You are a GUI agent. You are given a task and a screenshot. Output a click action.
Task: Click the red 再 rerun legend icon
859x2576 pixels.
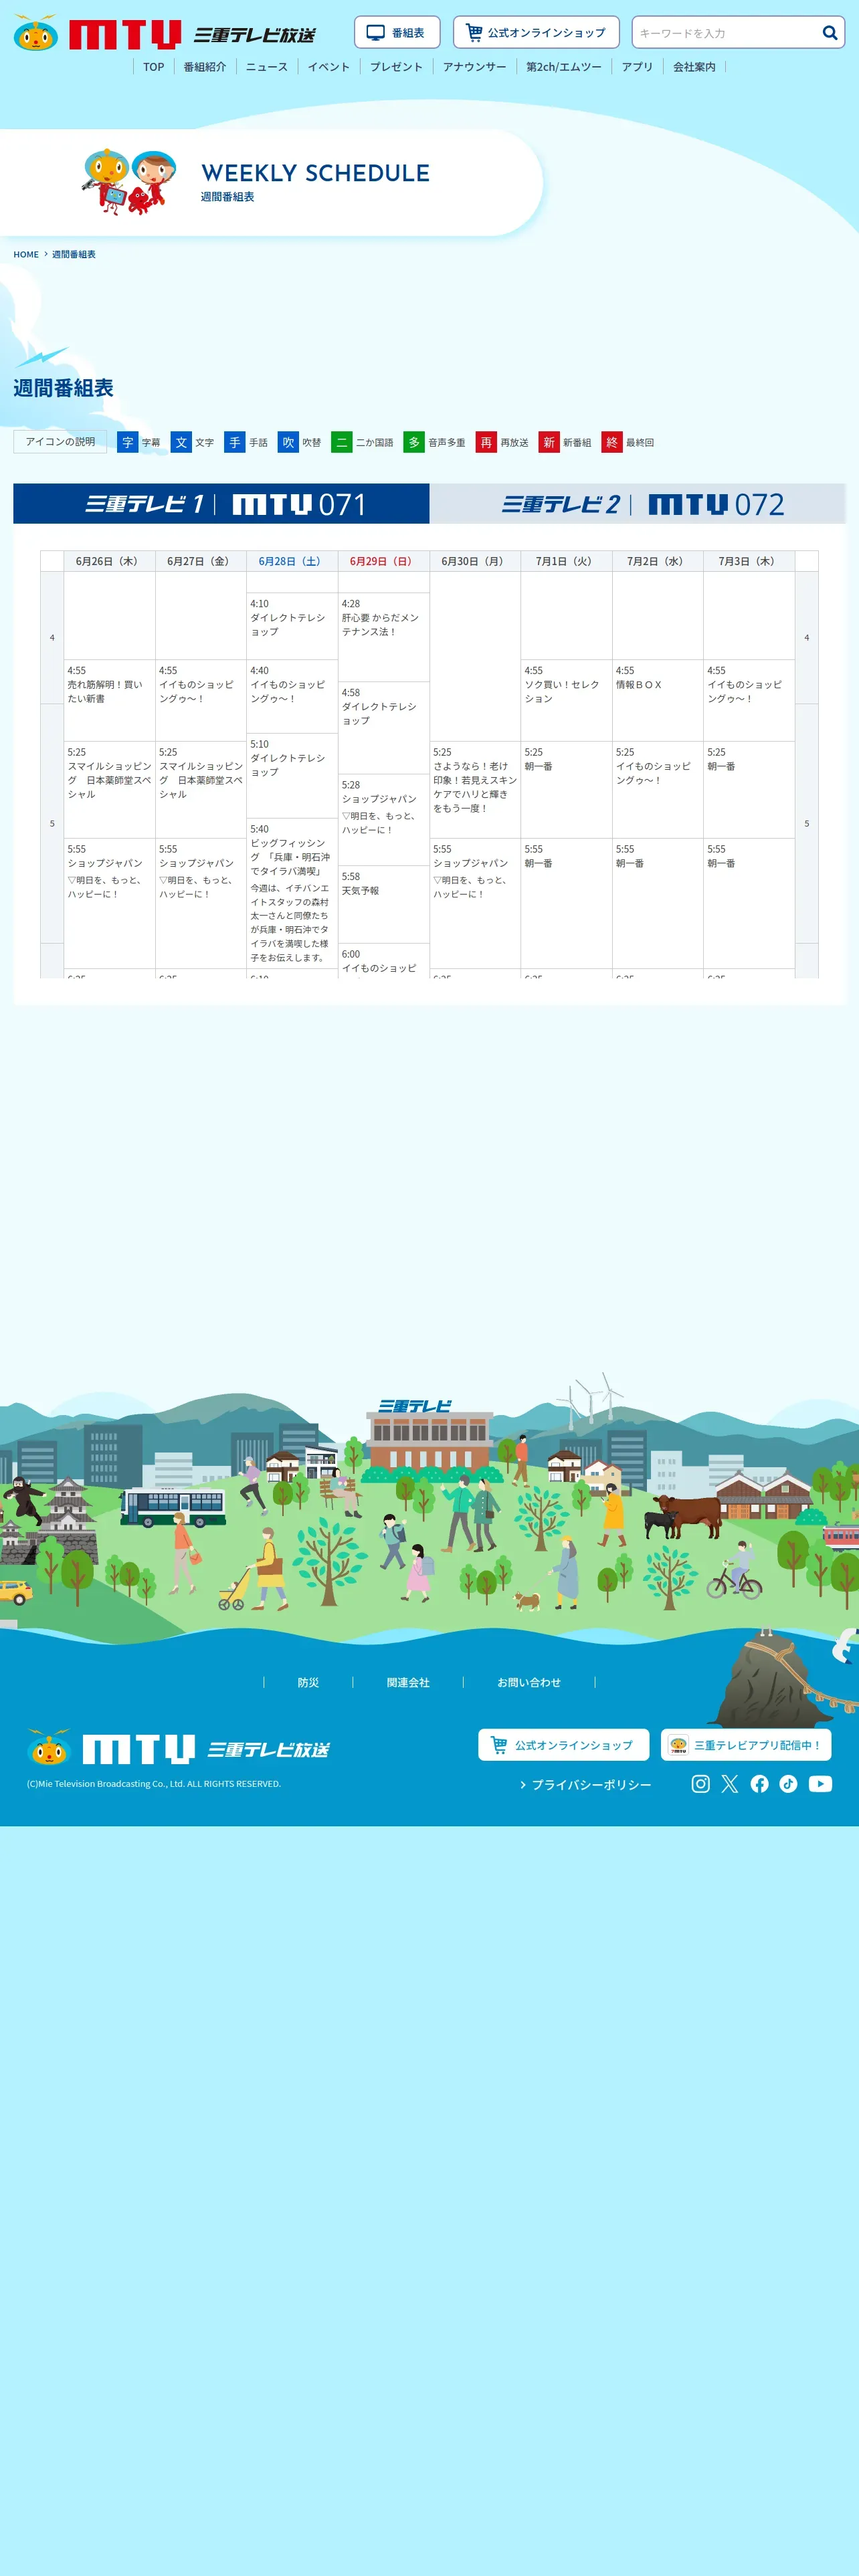486,442
